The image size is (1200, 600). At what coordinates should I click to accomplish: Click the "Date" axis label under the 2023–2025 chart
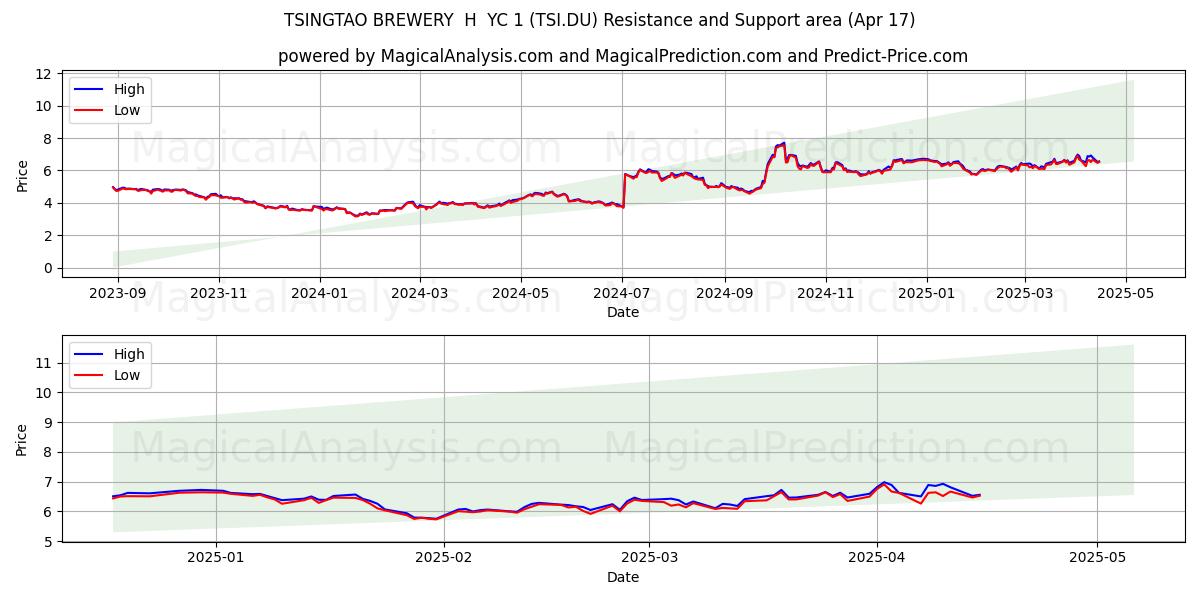tap(622, 313)
